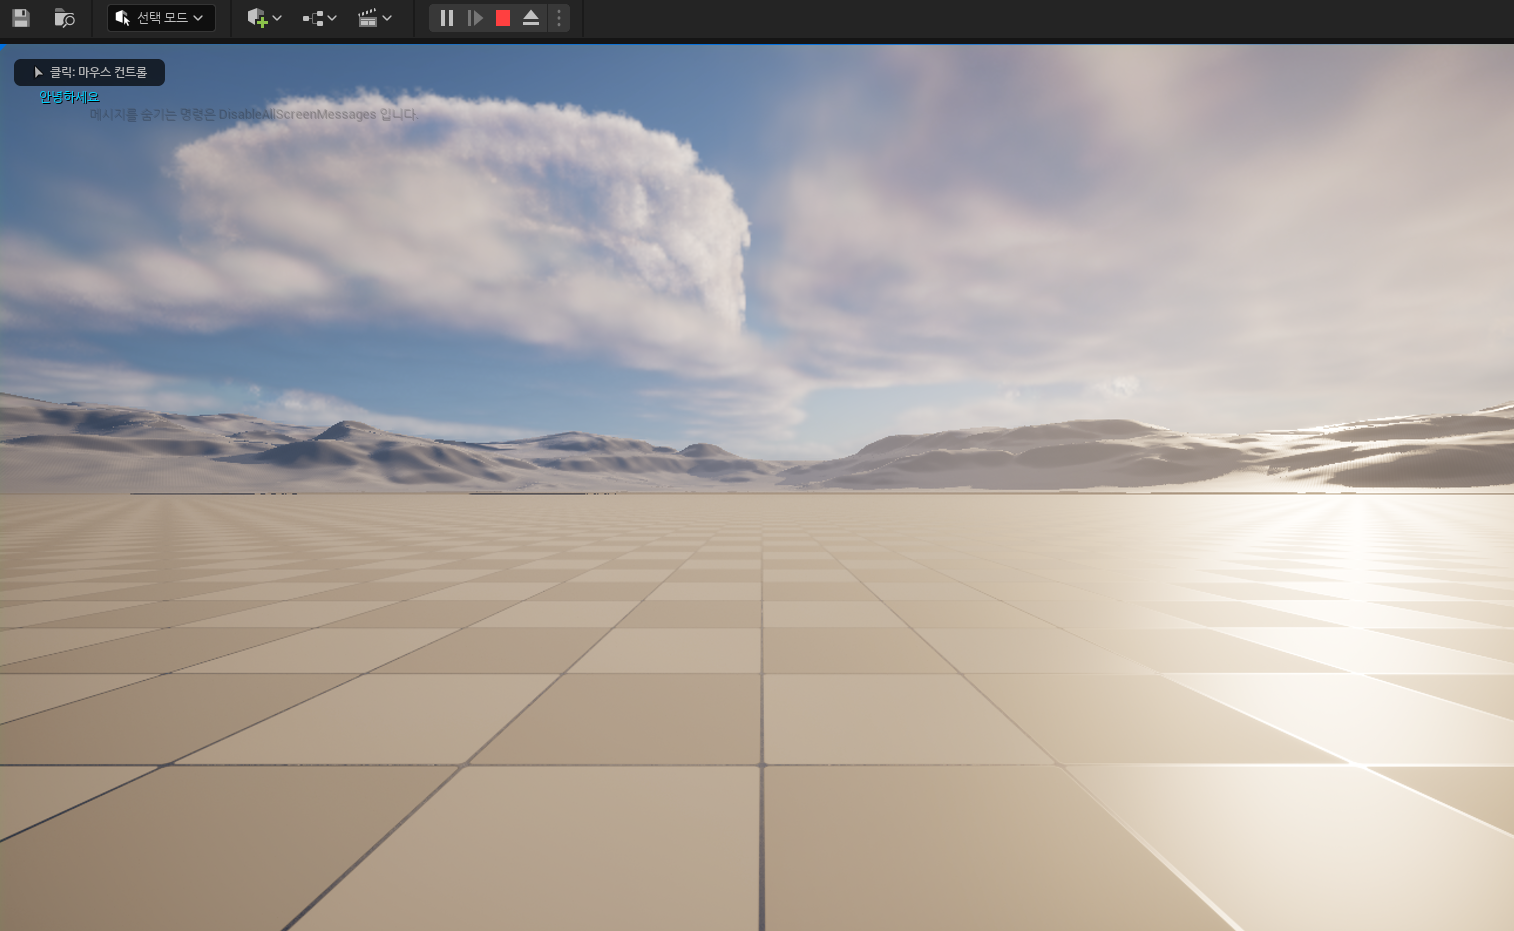This screenshot has height=931, width=1514.
Task: Click the 클릭: 마우스 컨트롤 viewport button
Action: [90, 72]
